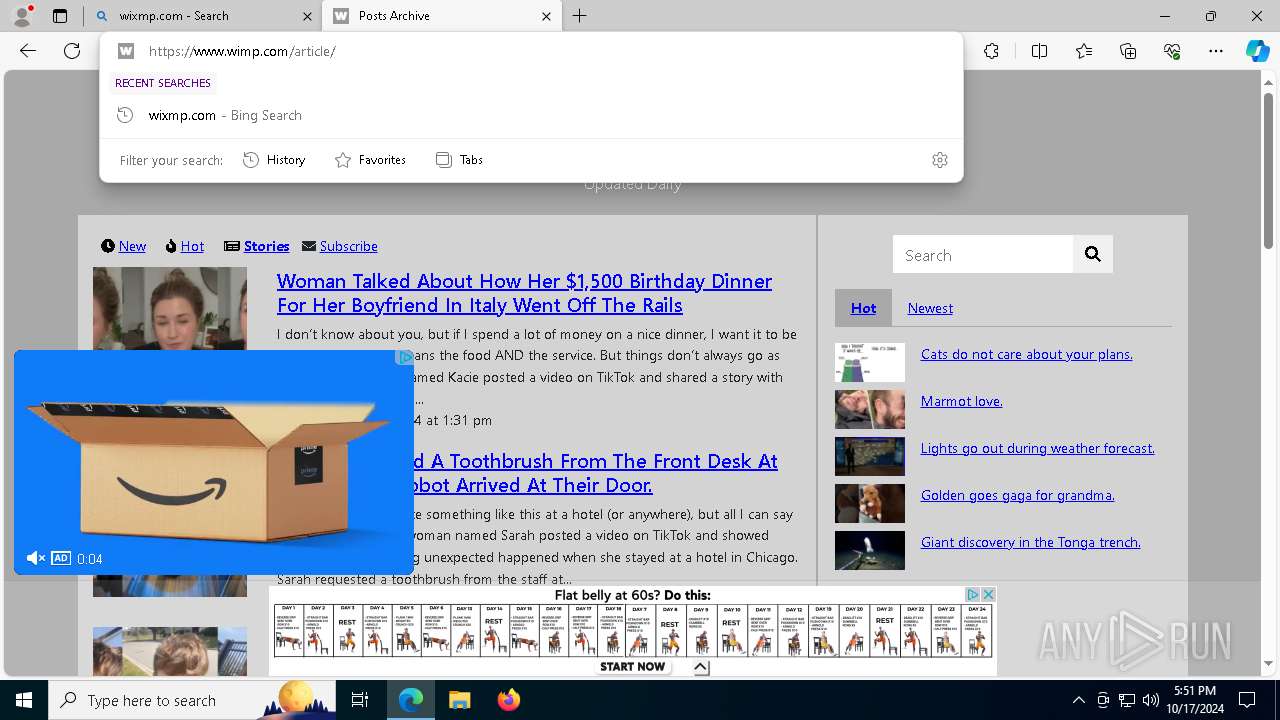Screen dimensions: 1280x720
Task: Open the 'Marmot love.' link
Action: (x=961, y=401)
